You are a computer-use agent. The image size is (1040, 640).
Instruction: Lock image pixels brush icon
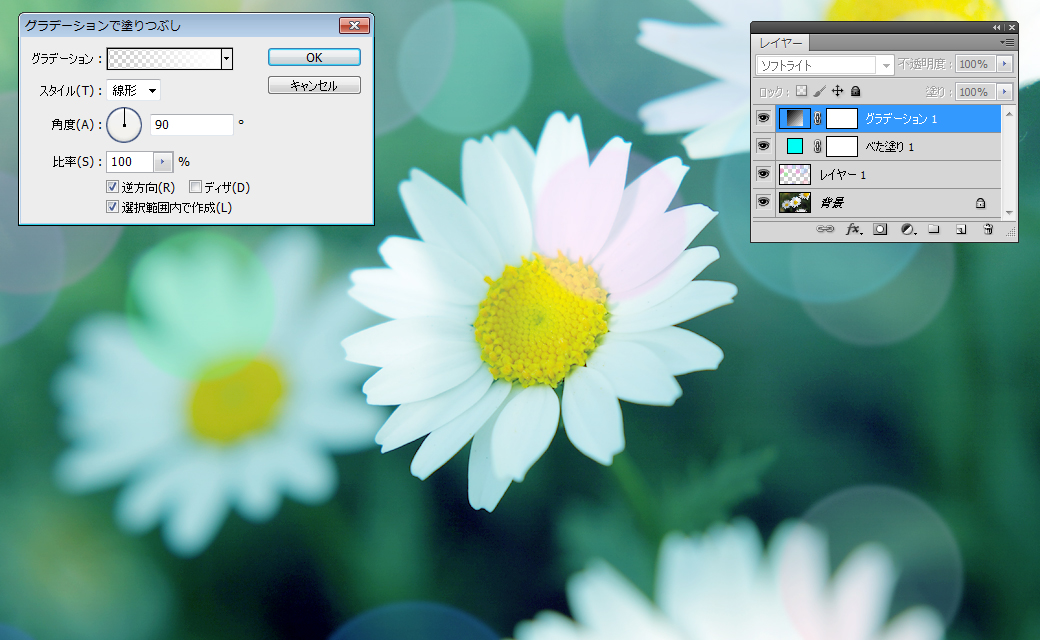820,91
